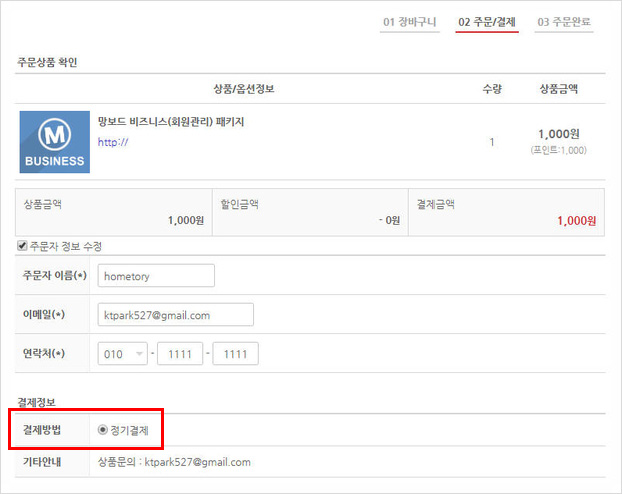Click the M BUSINESS product thumbnail
The width and height of the screenshot is (622, 494).
point(55,142)
